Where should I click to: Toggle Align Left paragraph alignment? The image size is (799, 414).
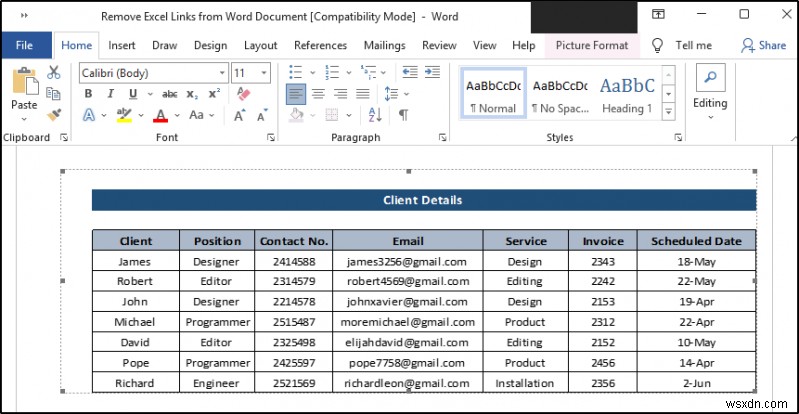pyautogui.click(x=296, y=94)
